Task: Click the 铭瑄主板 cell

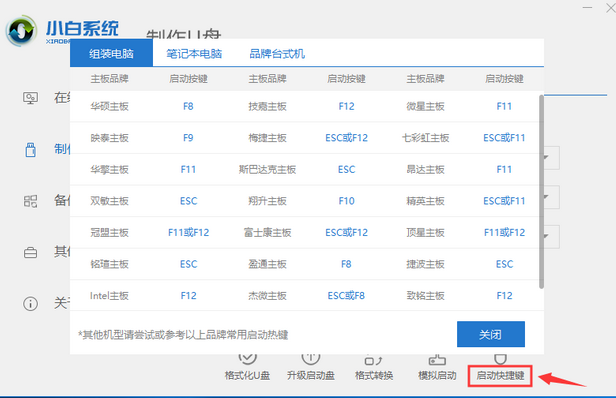Action: [109, 264]
